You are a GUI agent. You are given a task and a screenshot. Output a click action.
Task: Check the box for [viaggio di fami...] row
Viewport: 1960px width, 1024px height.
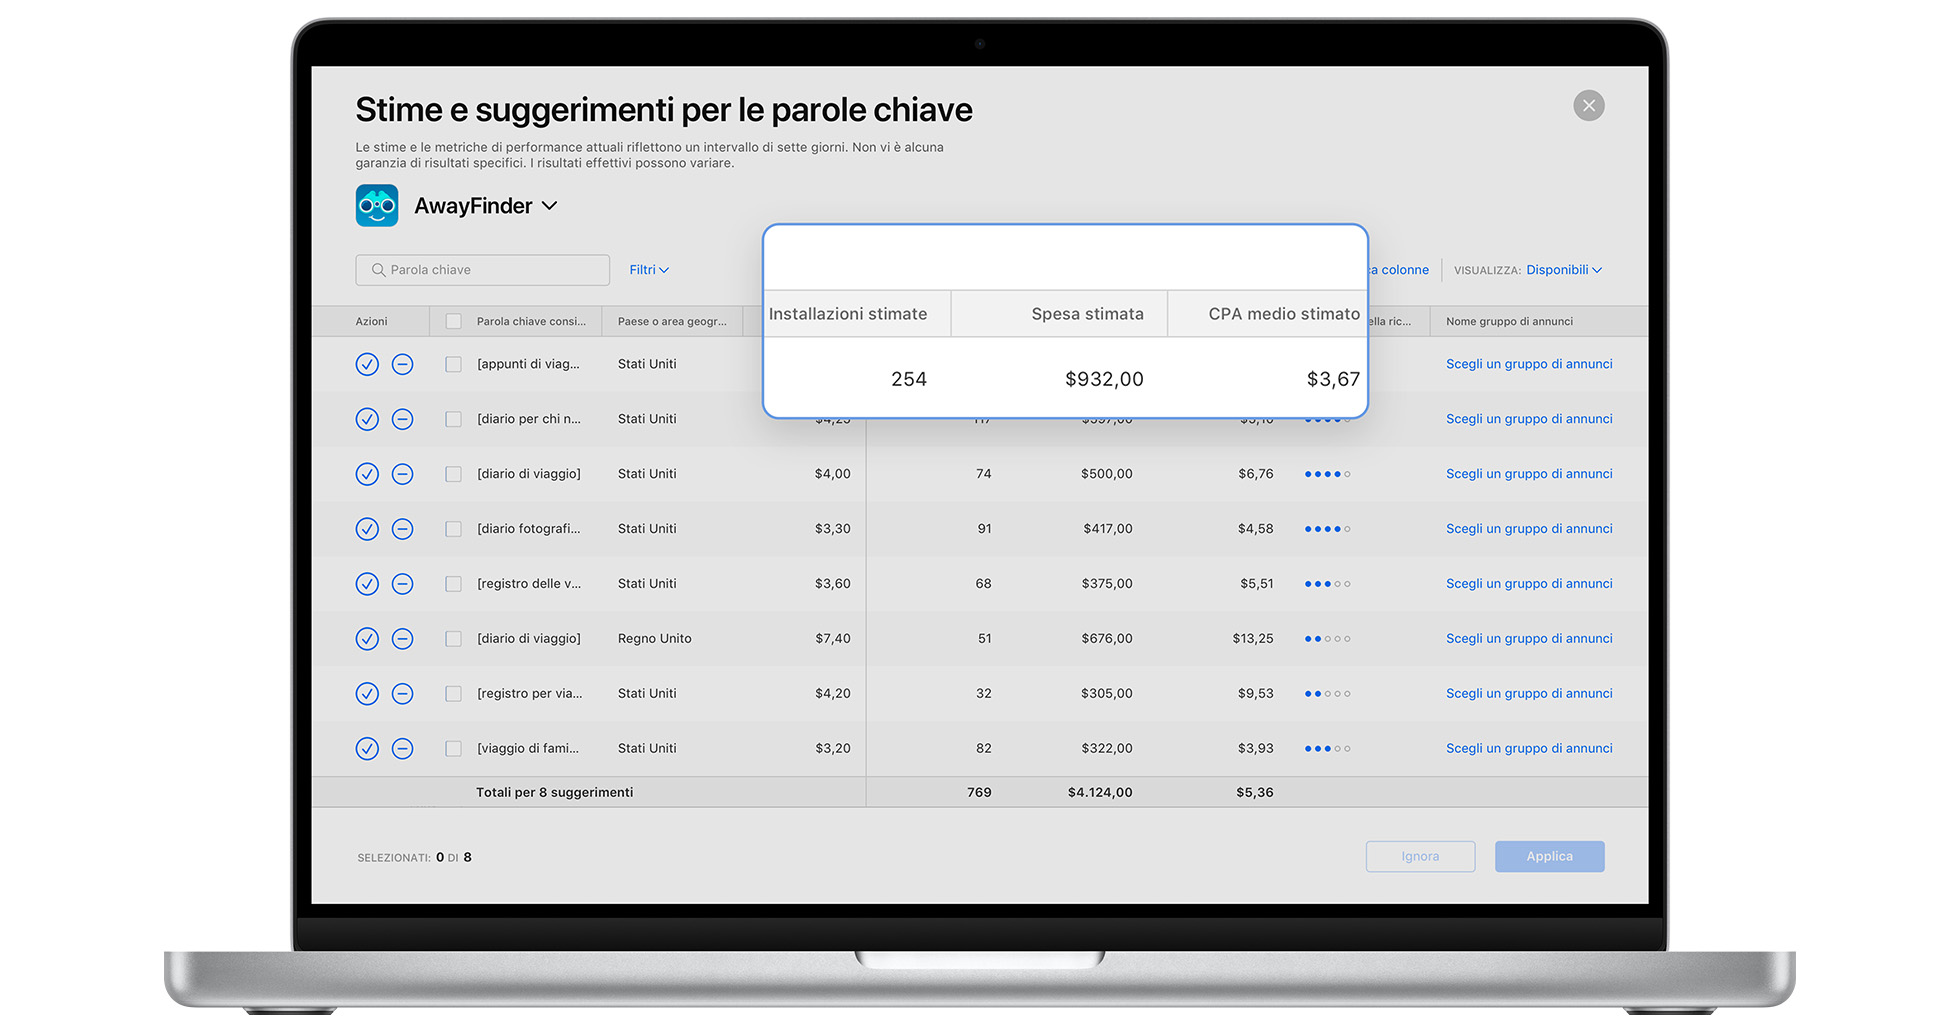coord(453,749)
